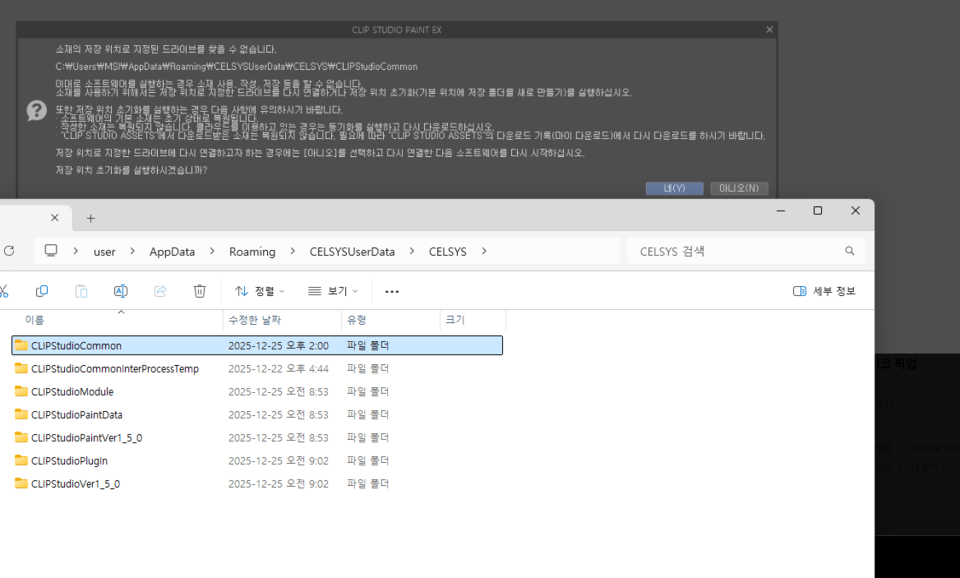
Task: Click the Delete (trash) icon
Action: tap(200, 290)
